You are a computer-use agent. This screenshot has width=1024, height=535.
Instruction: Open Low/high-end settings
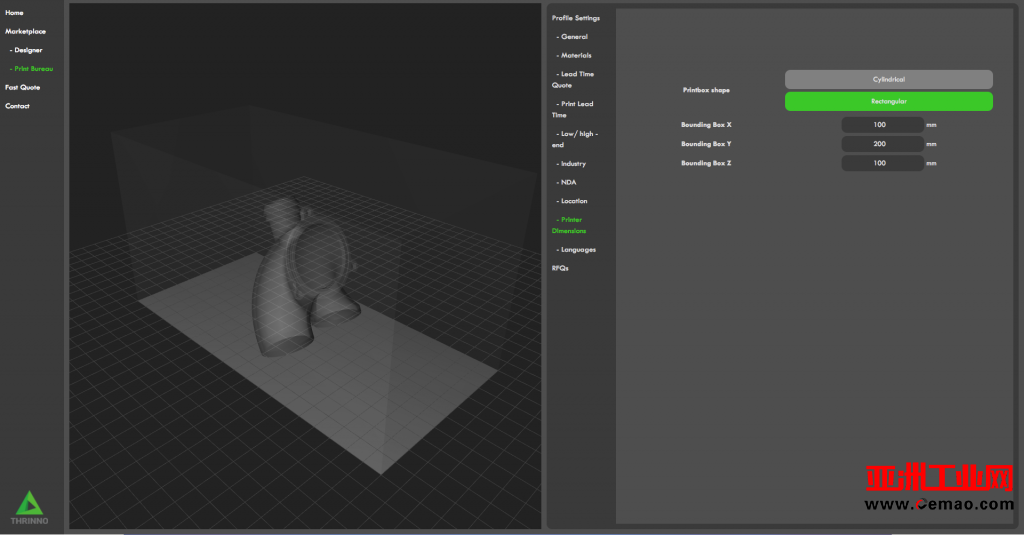tap(575, 139)
